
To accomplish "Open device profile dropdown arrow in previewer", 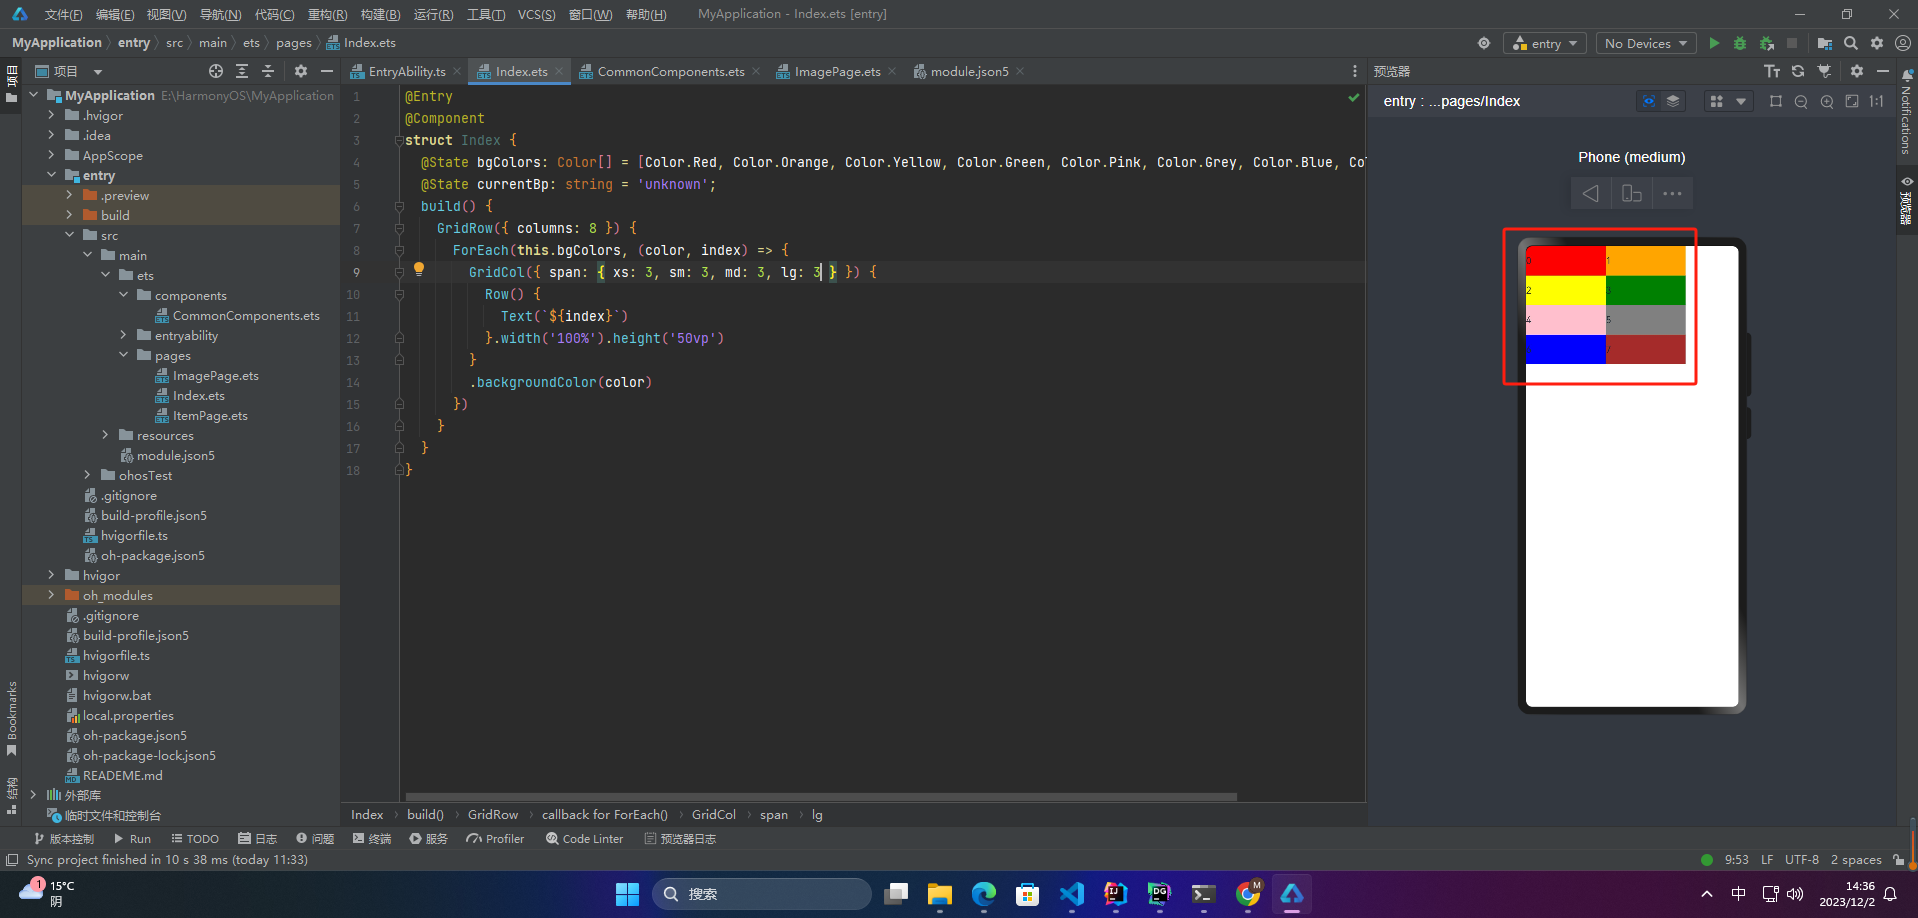I will pos(1741,101).
